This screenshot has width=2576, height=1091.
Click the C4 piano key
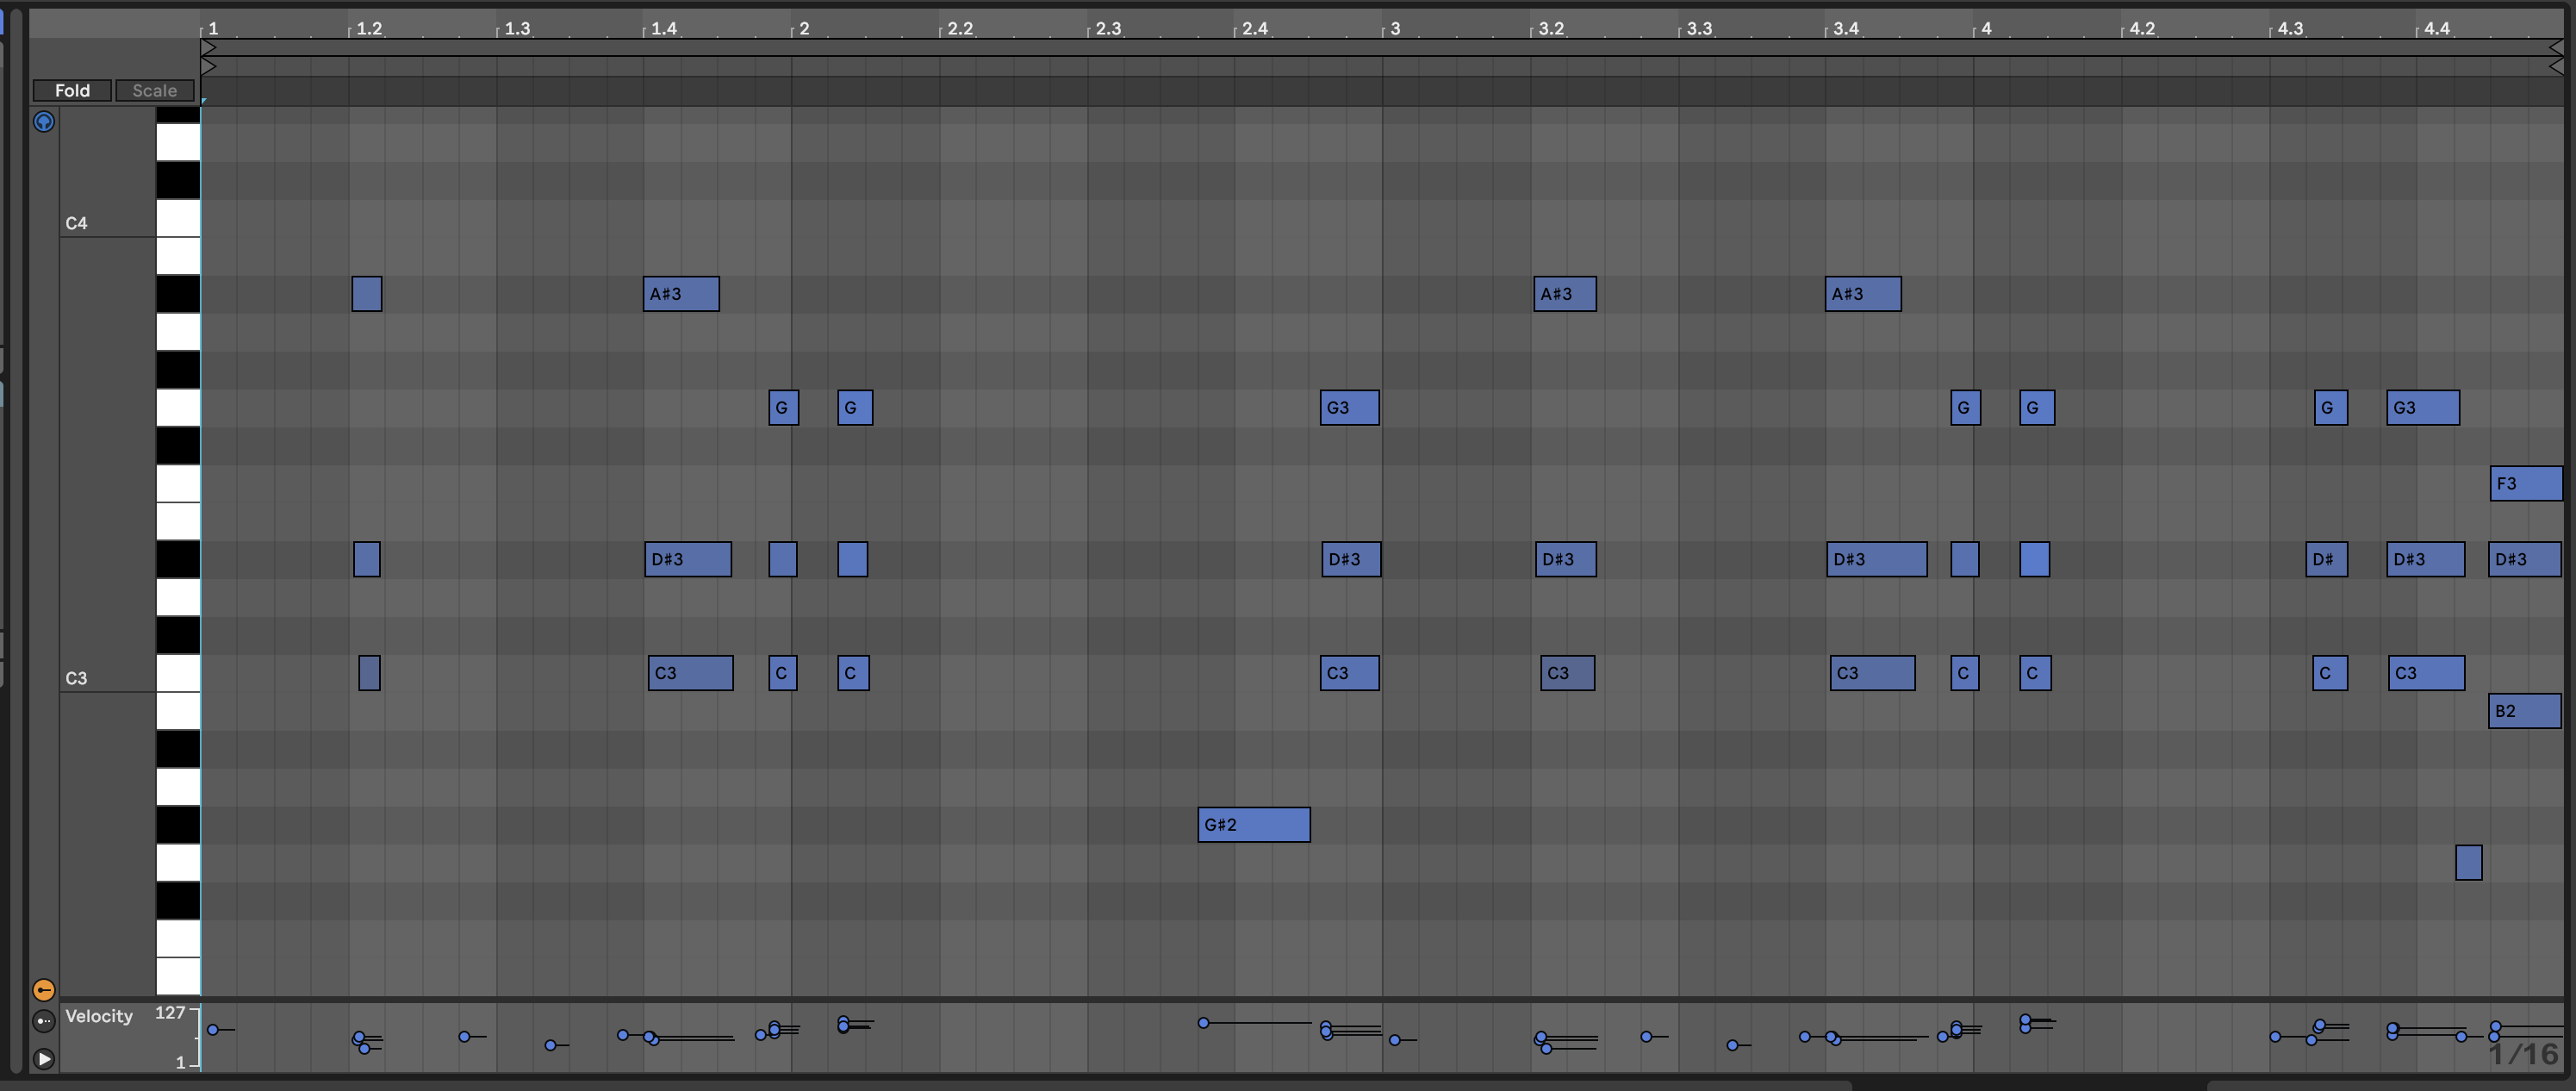tap(178, 218)
